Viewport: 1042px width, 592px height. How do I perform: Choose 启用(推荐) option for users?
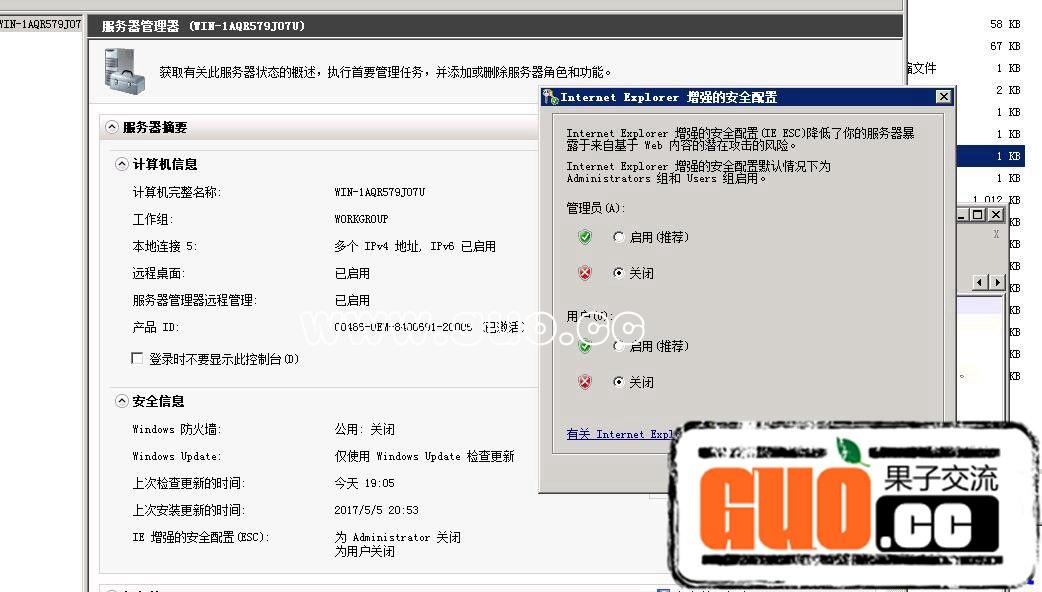click(619, 346)
